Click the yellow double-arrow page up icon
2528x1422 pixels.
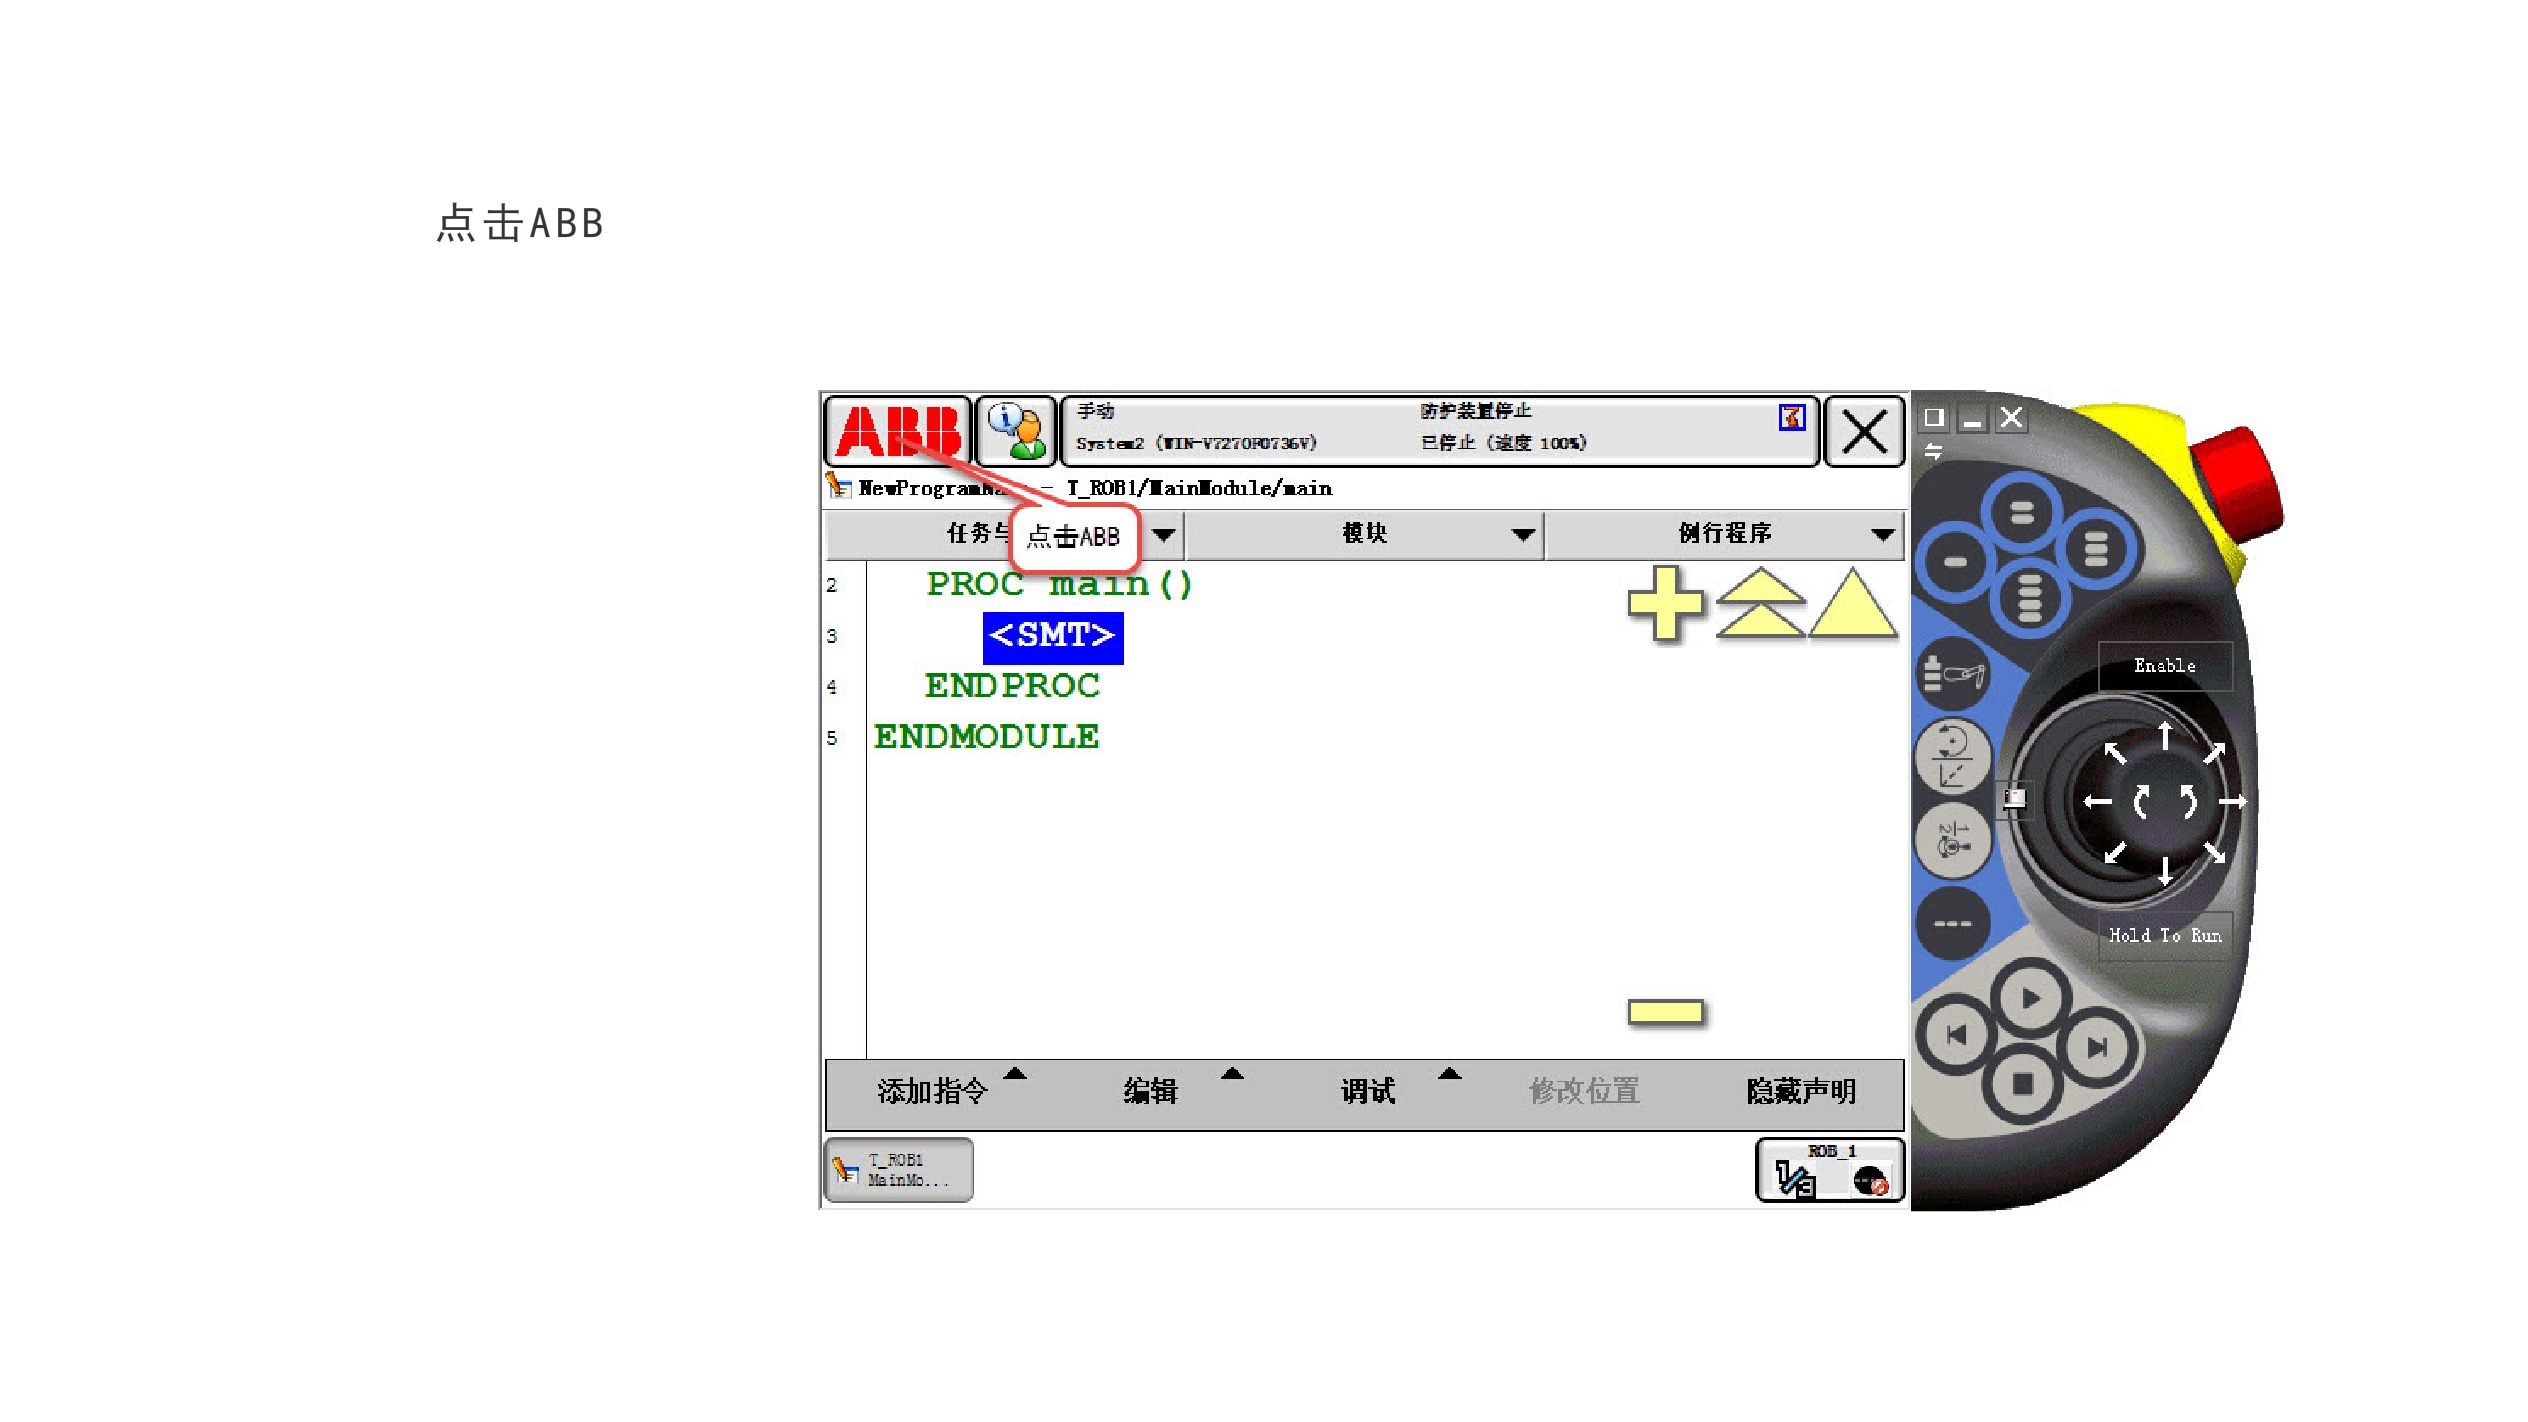coord(1760,603)
